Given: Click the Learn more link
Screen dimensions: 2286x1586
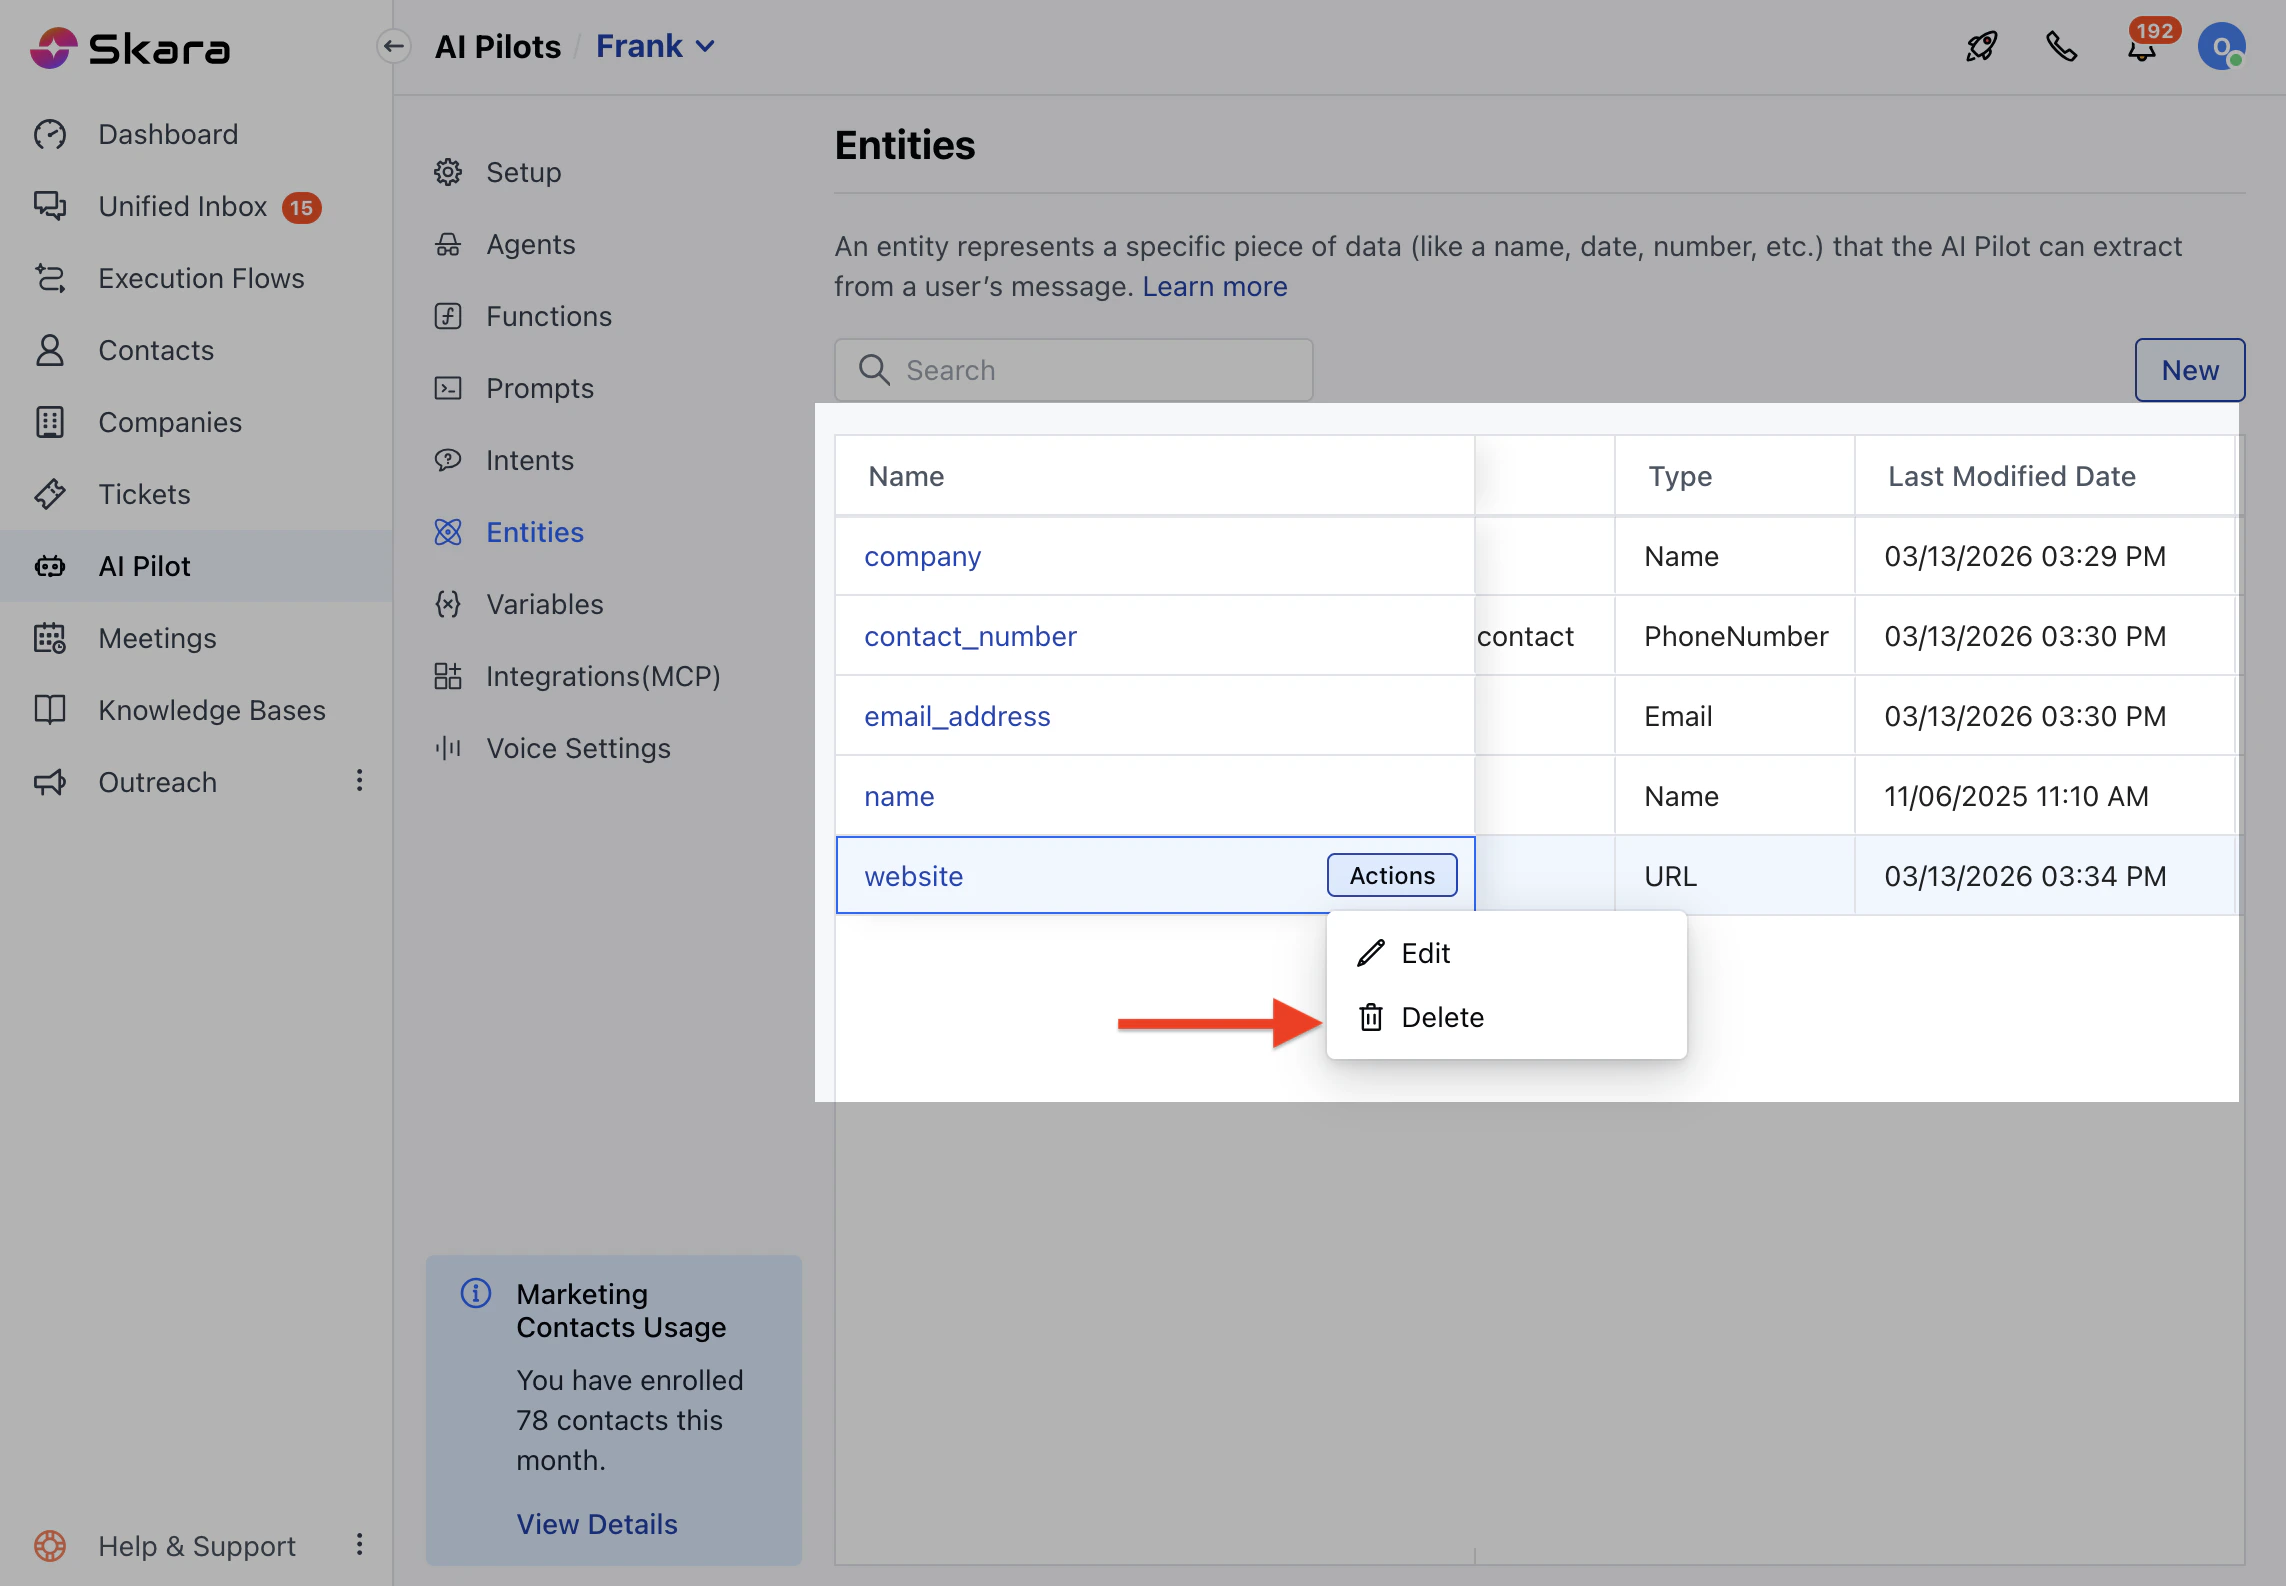Looking at the screenshot, I should click(1214, 287).
